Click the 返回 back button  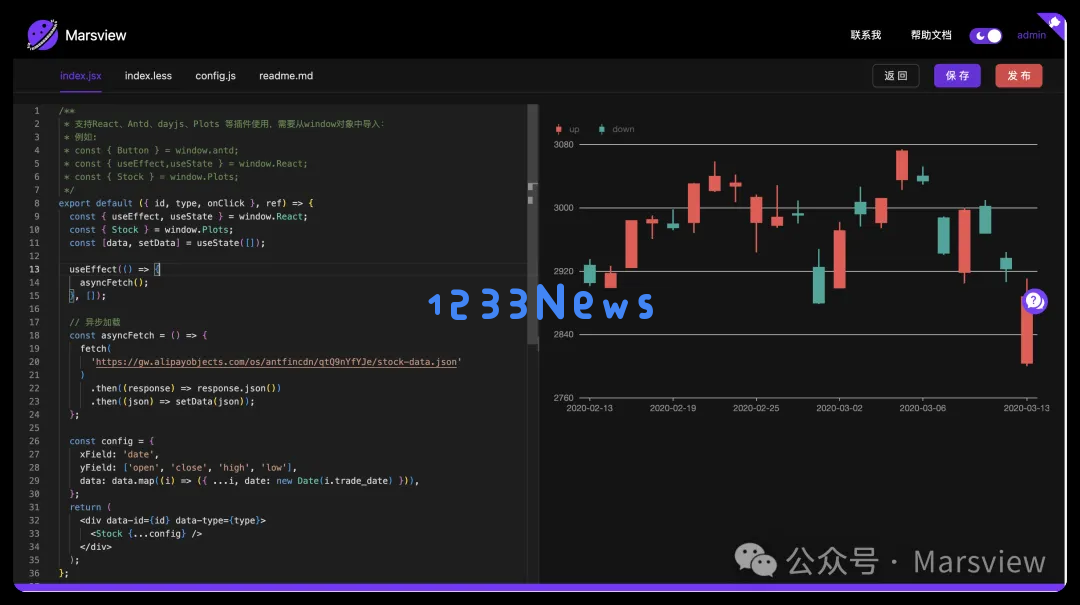point(895,76)
